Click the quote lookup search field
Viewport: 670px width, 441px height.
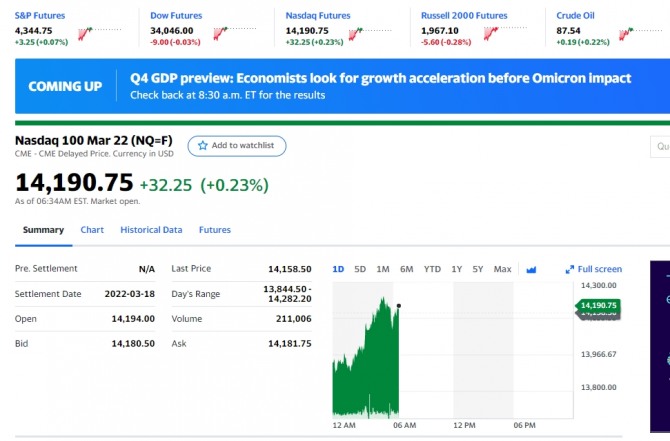660,147
